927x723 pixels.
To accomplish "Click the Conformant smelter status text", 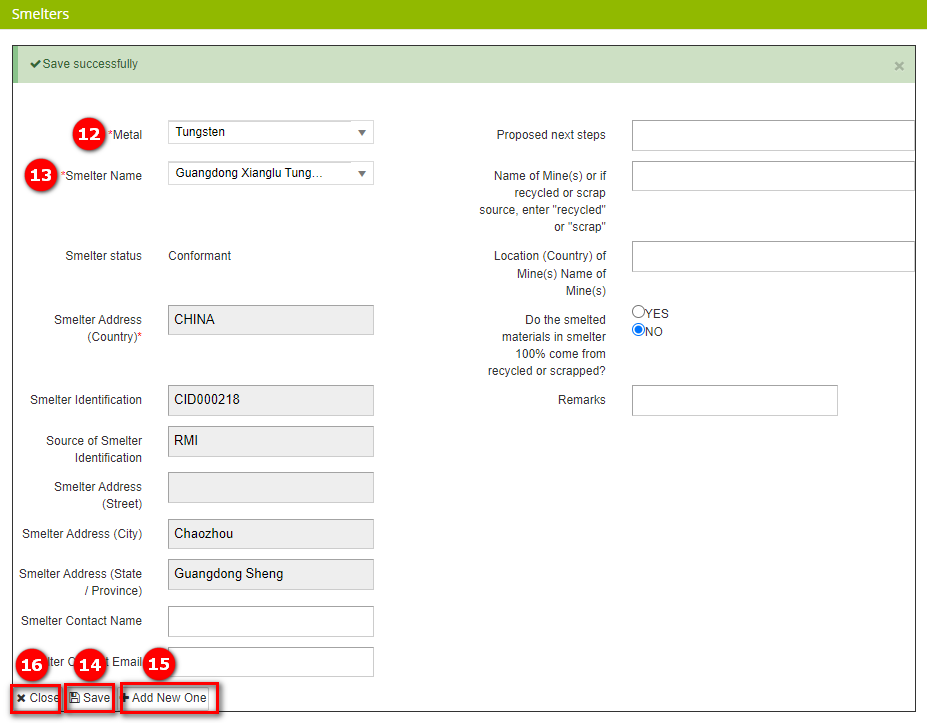I will [199, 256].
